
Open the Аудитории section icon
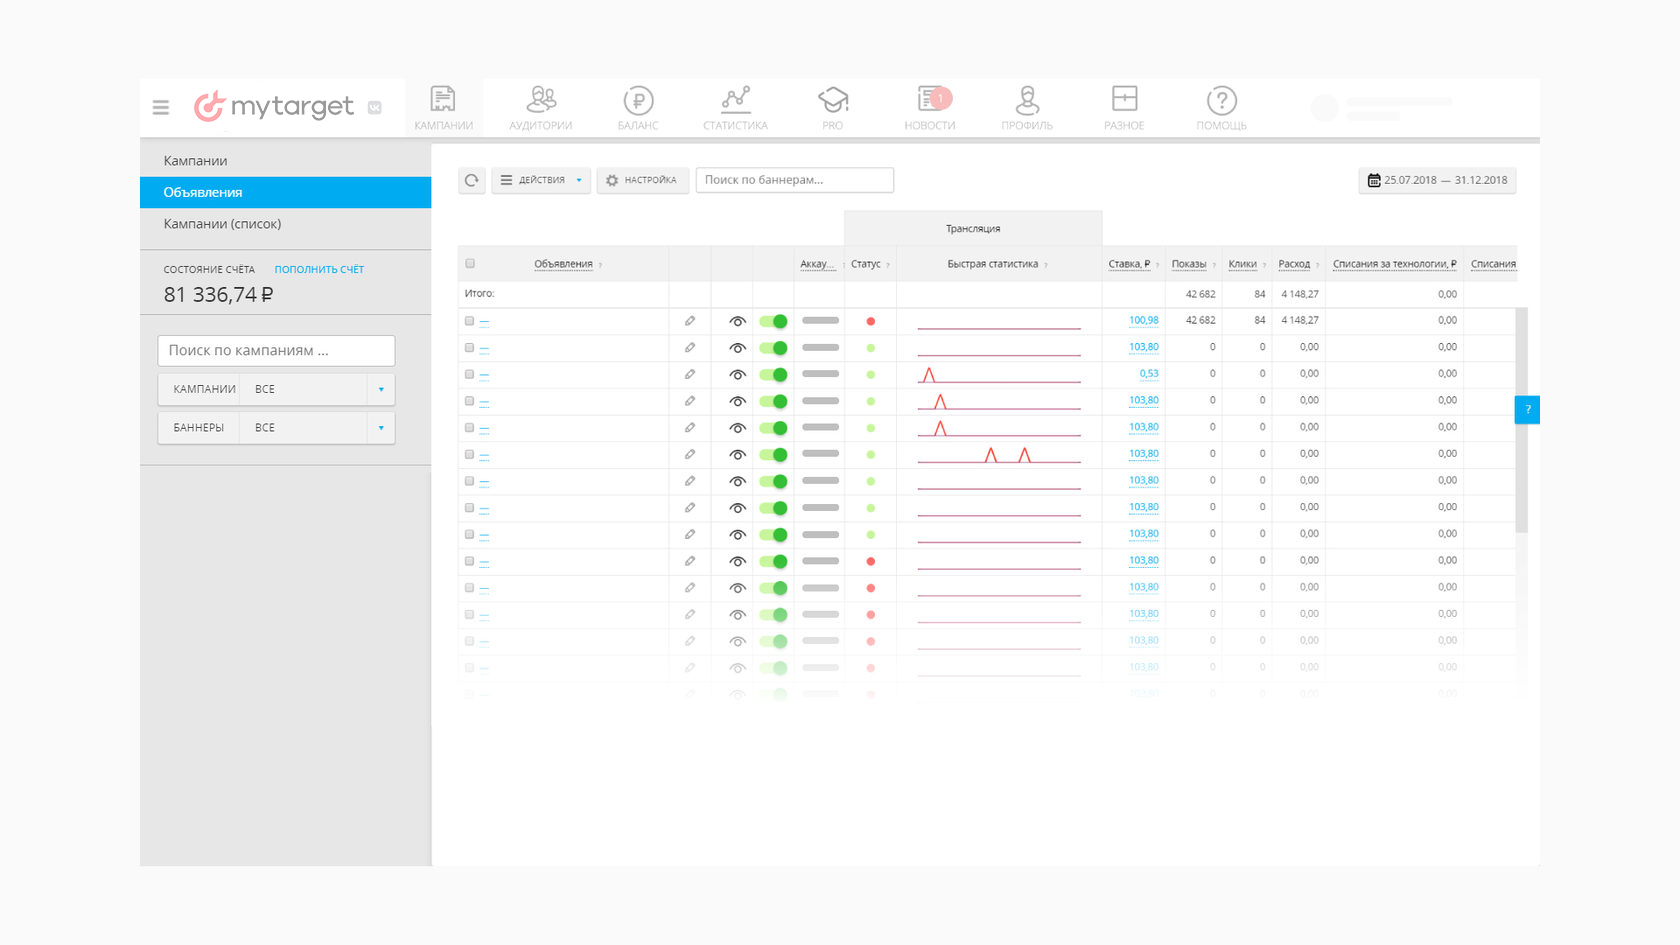click(541, 107)
